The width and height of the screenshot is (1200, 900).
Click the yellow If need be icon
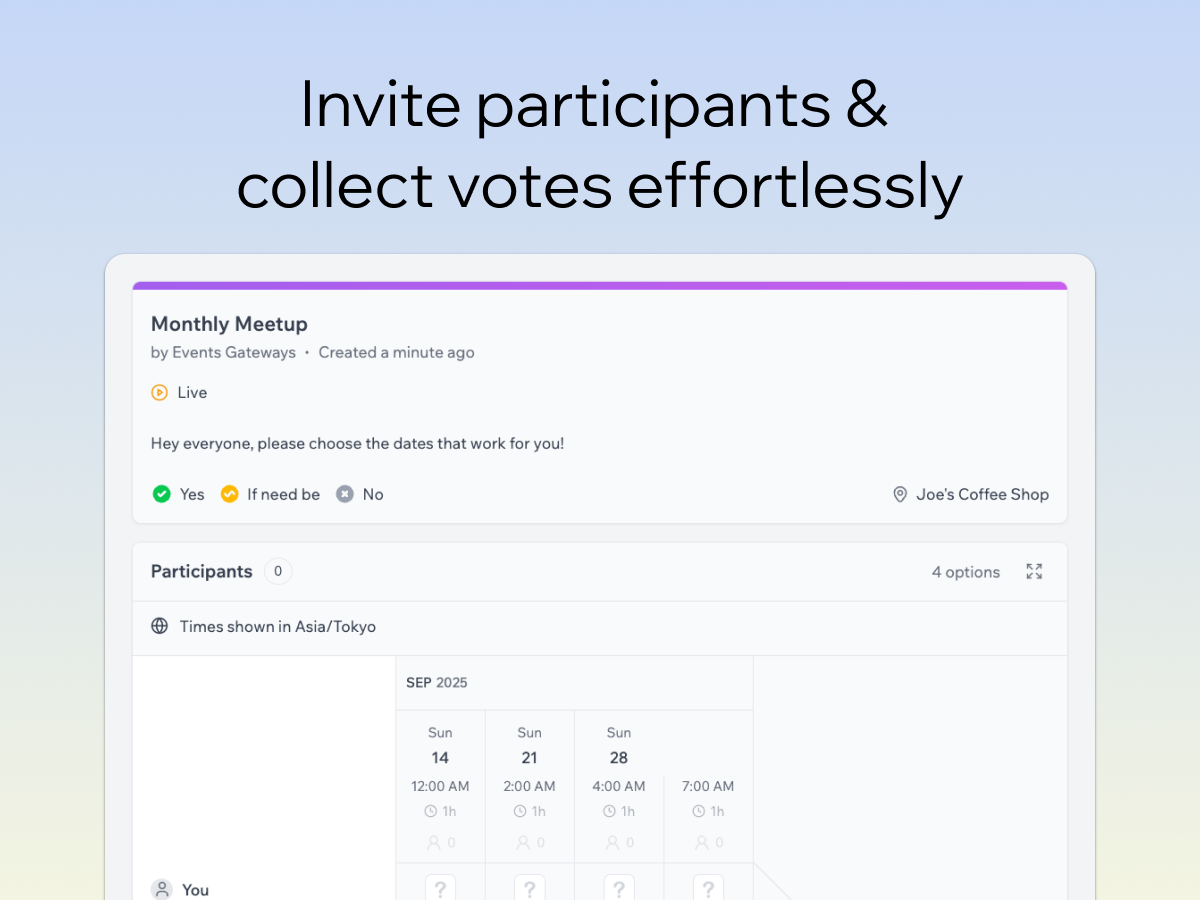[x=230, y=494]
